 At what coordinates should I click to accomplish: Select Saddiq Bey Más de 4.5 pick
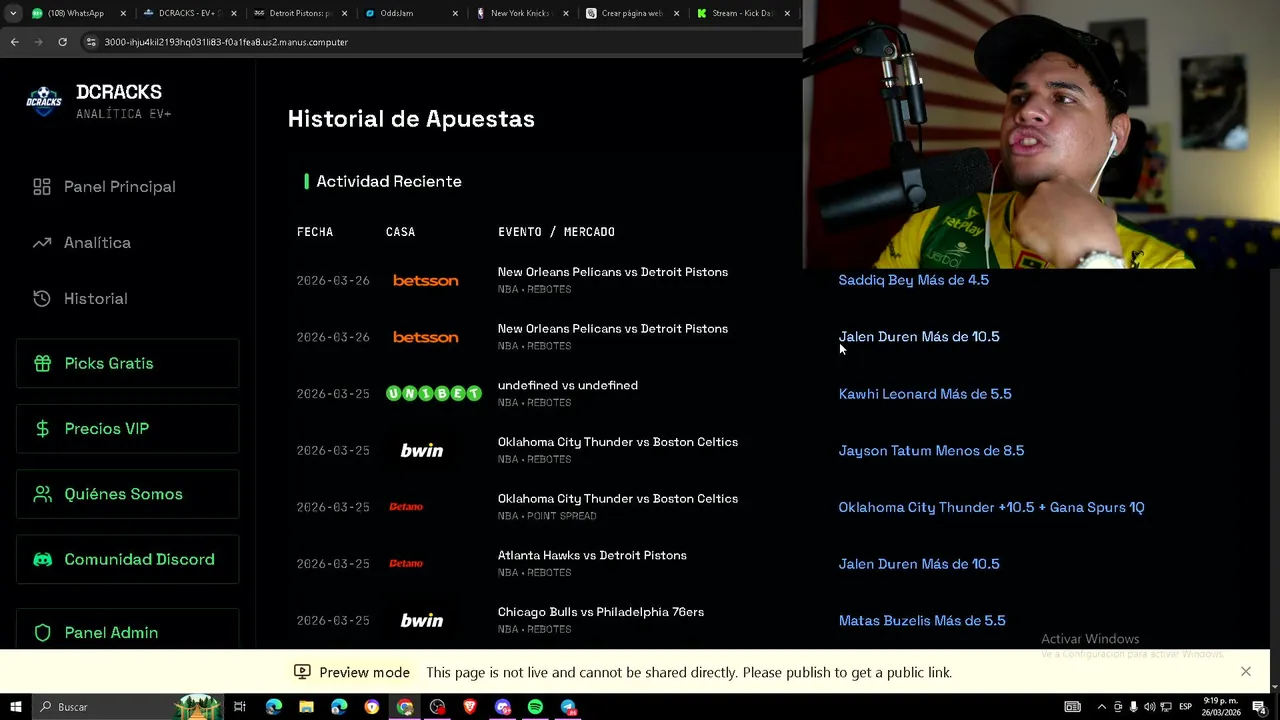pos(914,280)
